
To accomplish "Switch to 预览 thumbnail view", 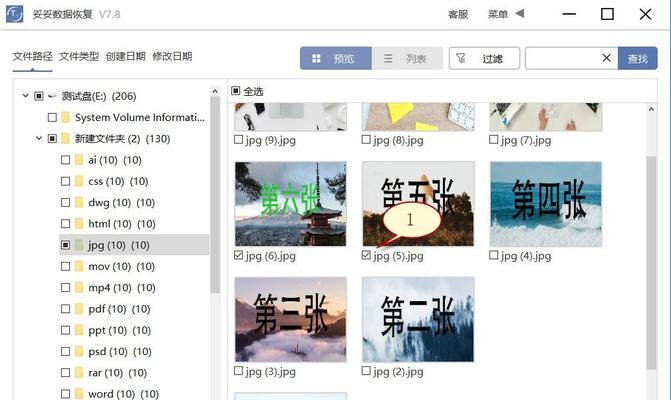I will pos(336,58).
